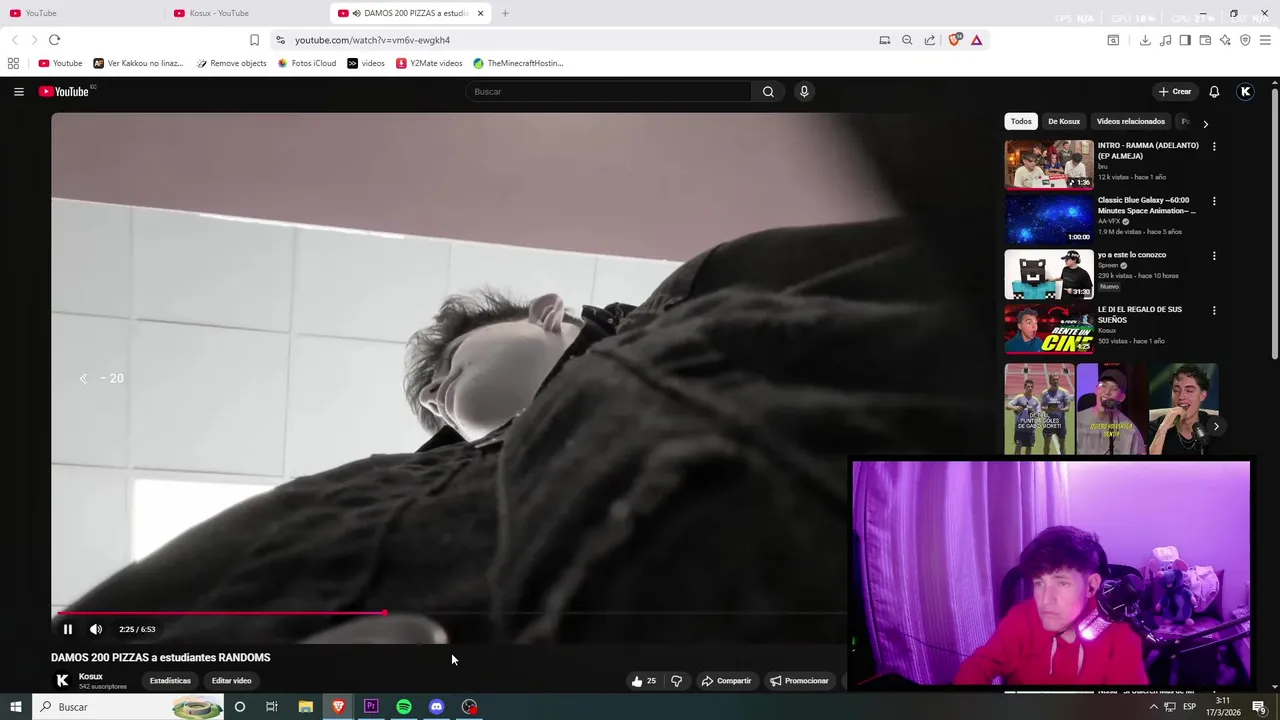Image resolution: width=1280 pixels, height=720 pixels.
Task: Open the Fotos iCloud bookmark
Action: coord(307,63)
